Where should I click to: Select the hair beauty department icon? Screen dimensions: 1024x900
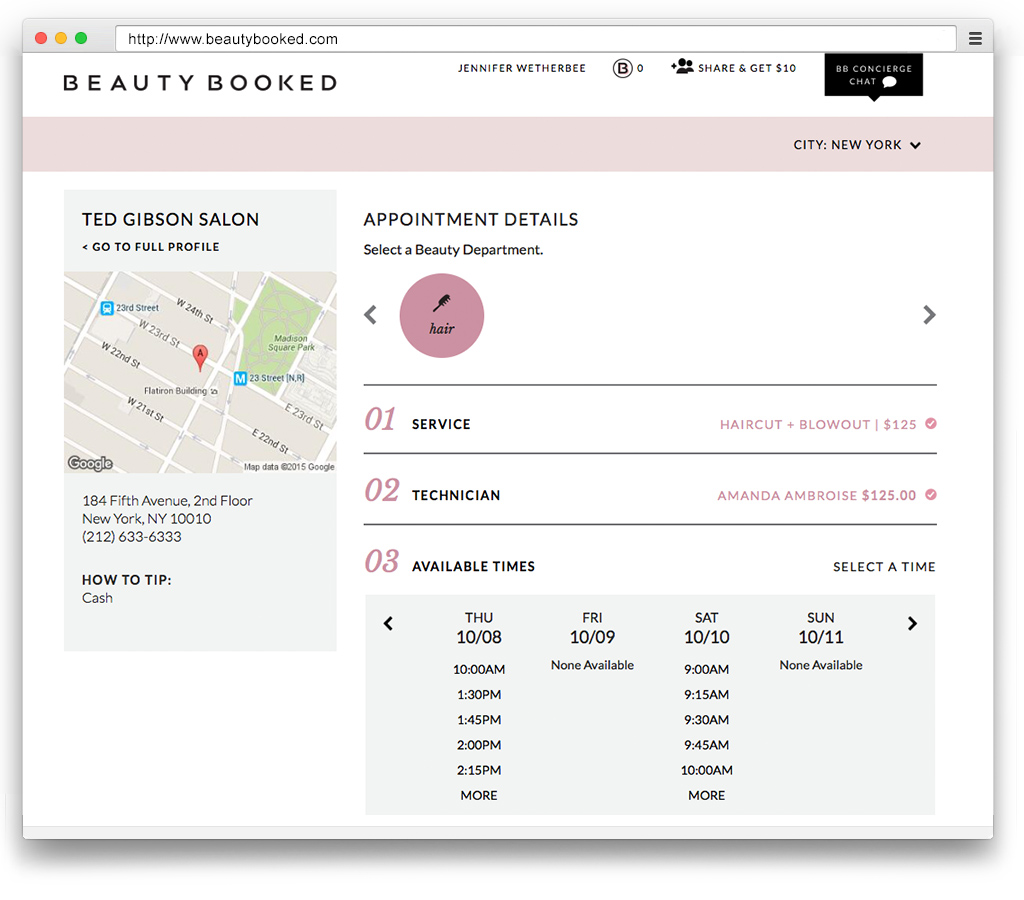(x=441, y=315)
